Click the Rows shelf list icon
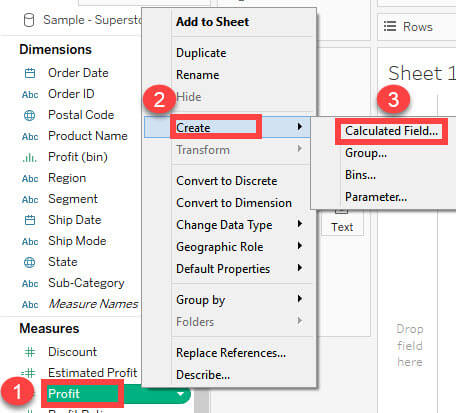456x413 pixels. (390, 26)
